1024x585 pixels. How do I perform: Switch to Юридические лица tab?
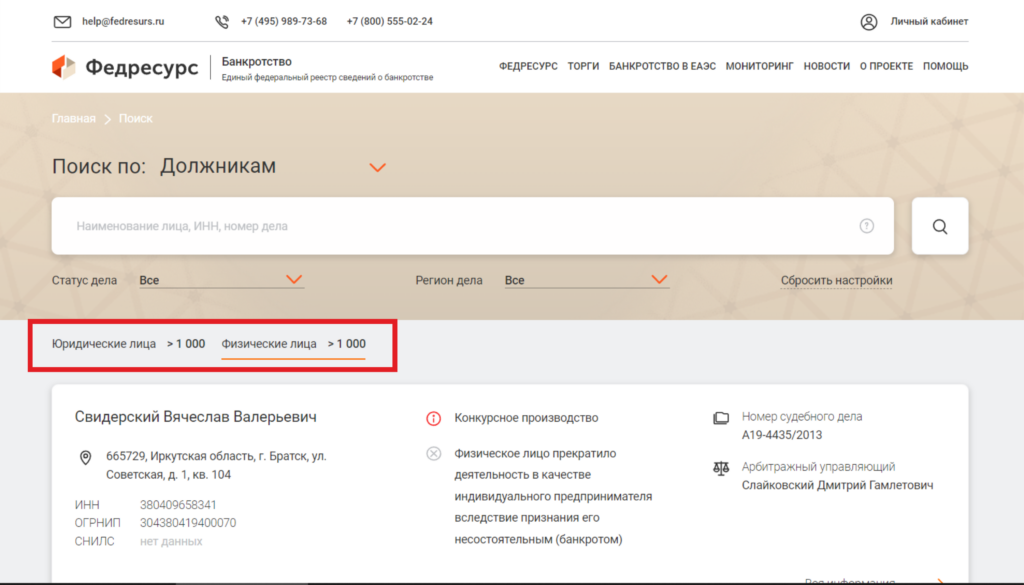click(104, 344)
